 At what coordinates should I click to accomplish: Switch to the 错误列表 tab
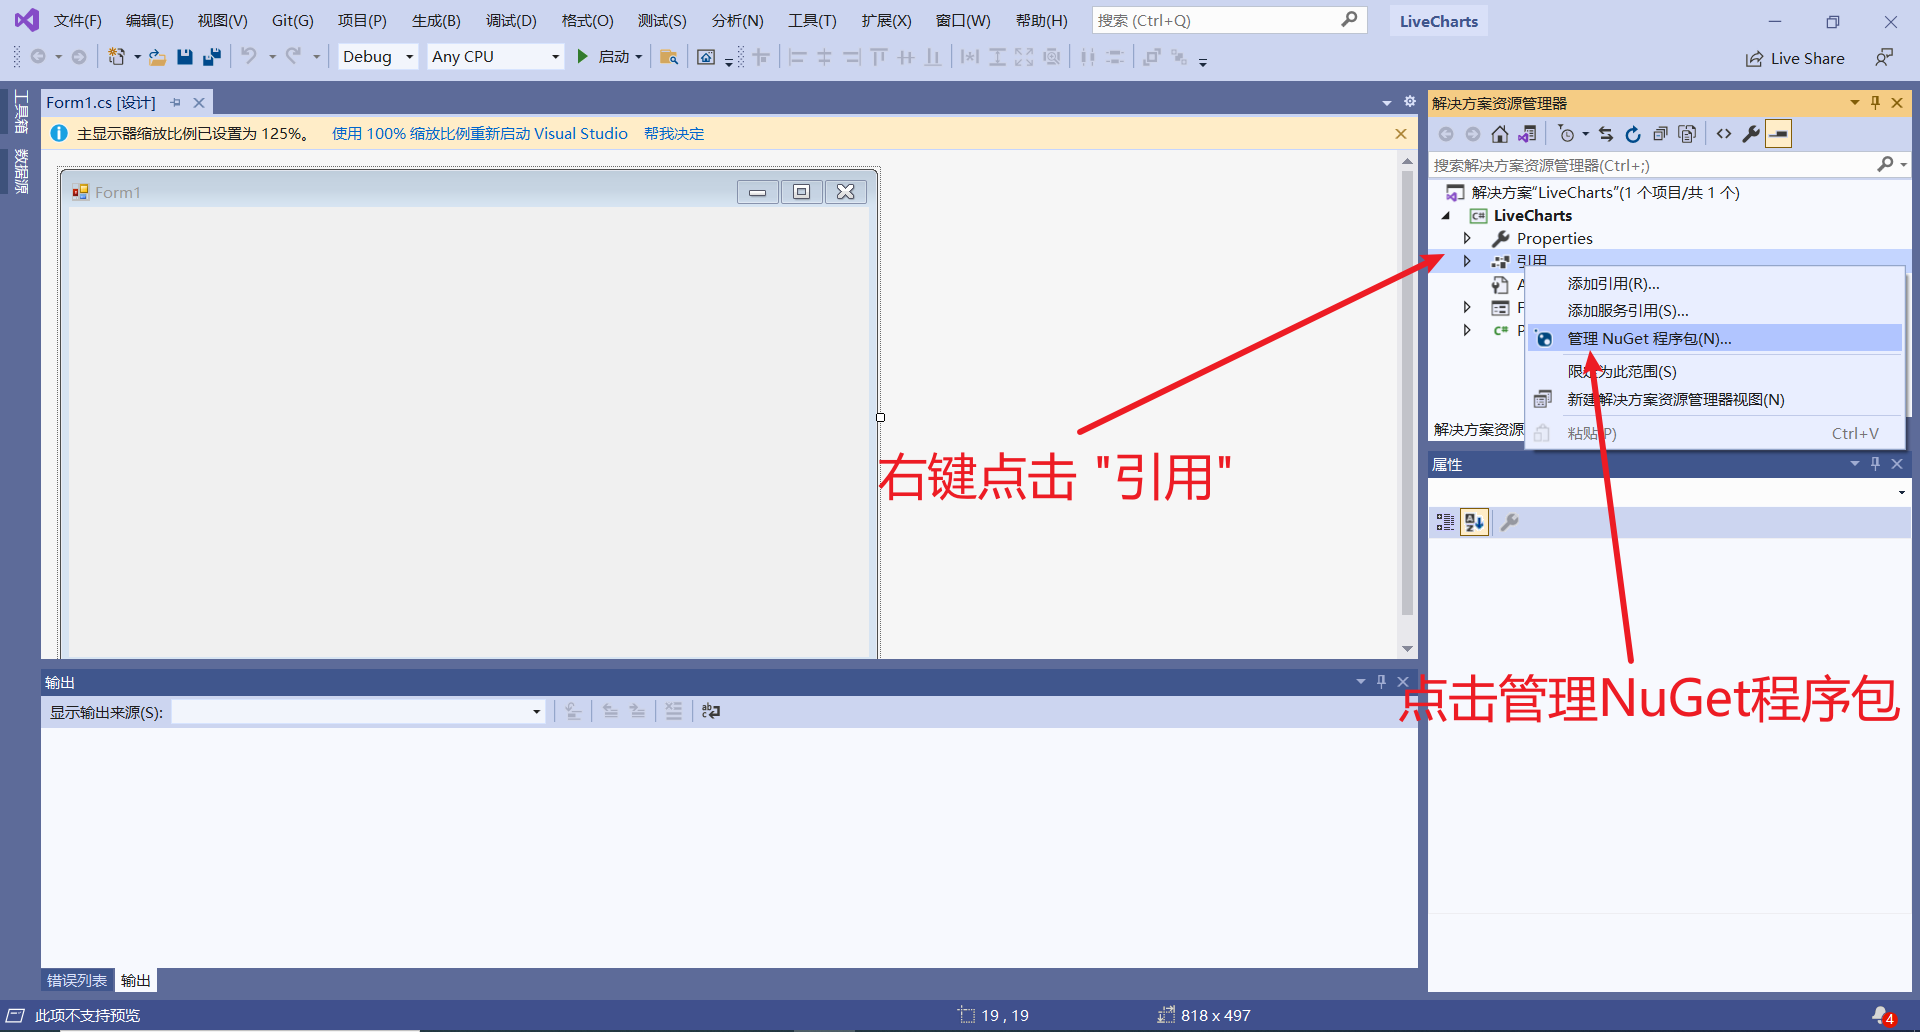pos(77,981)
